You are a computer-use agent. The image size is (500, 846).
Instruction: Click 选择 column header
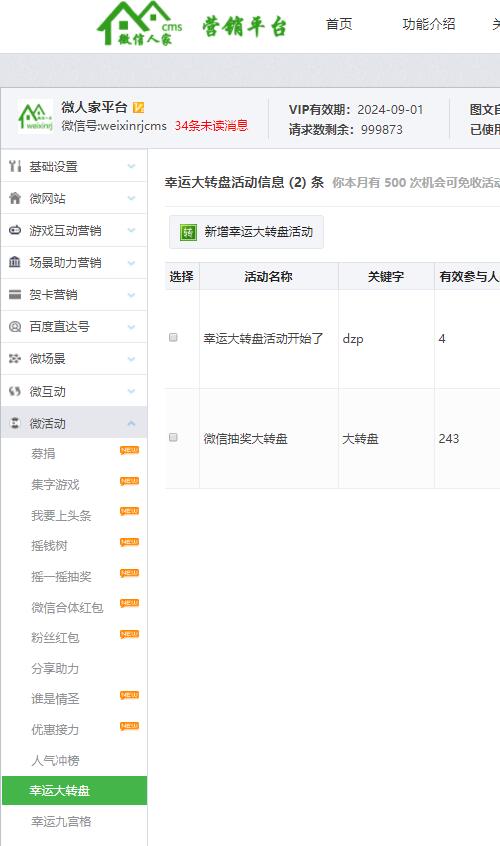181,277
